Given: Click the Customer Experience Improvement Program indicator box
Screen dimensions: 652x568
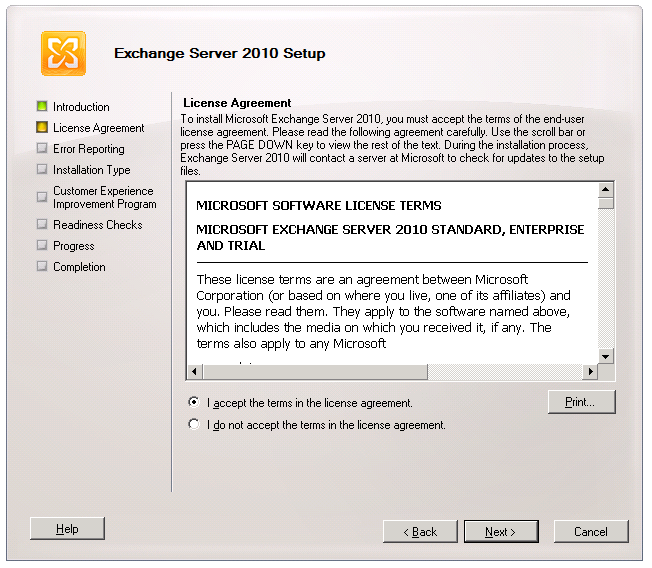Looking at the screenshot, I should [x=42, y=197].
